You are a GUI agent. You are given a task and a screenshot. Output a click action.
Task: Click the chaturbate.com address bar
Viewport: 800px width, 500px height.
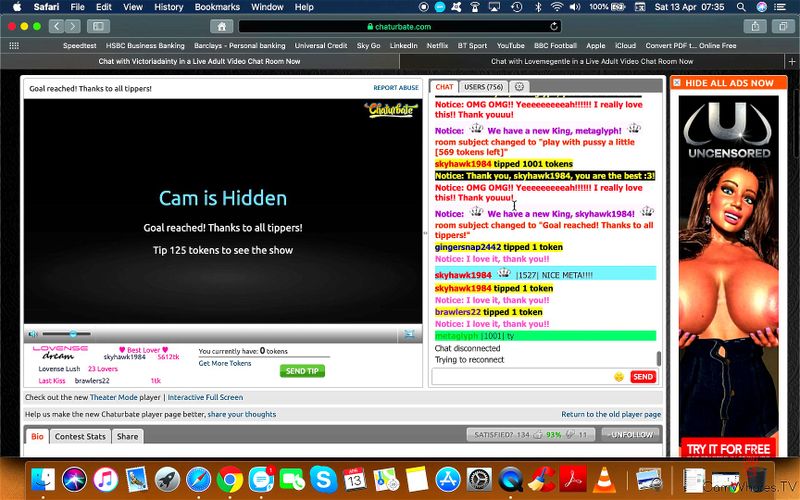coord(399,27)
